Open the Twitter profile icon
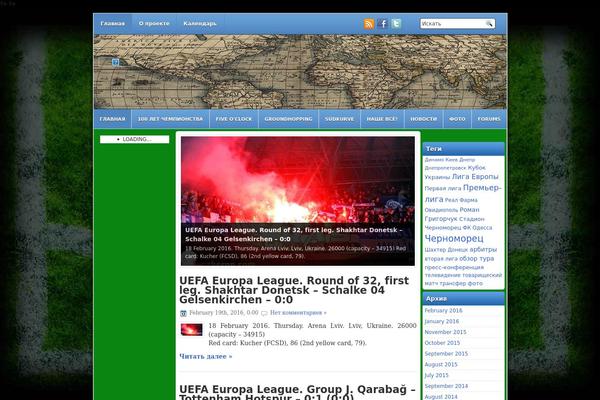The width and height of the screenshot is (600, 400). tap(396, 24)
